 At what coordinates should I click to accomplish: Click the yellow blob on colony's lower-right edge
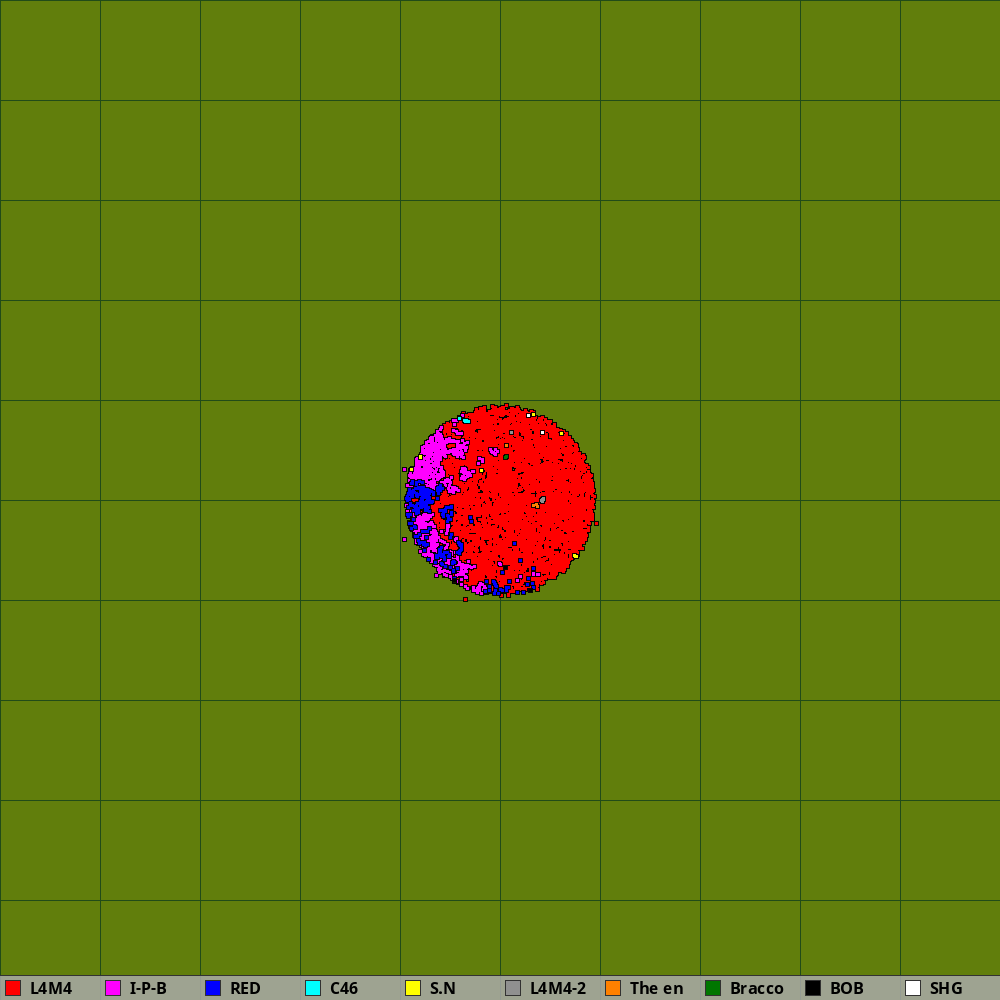575,556
